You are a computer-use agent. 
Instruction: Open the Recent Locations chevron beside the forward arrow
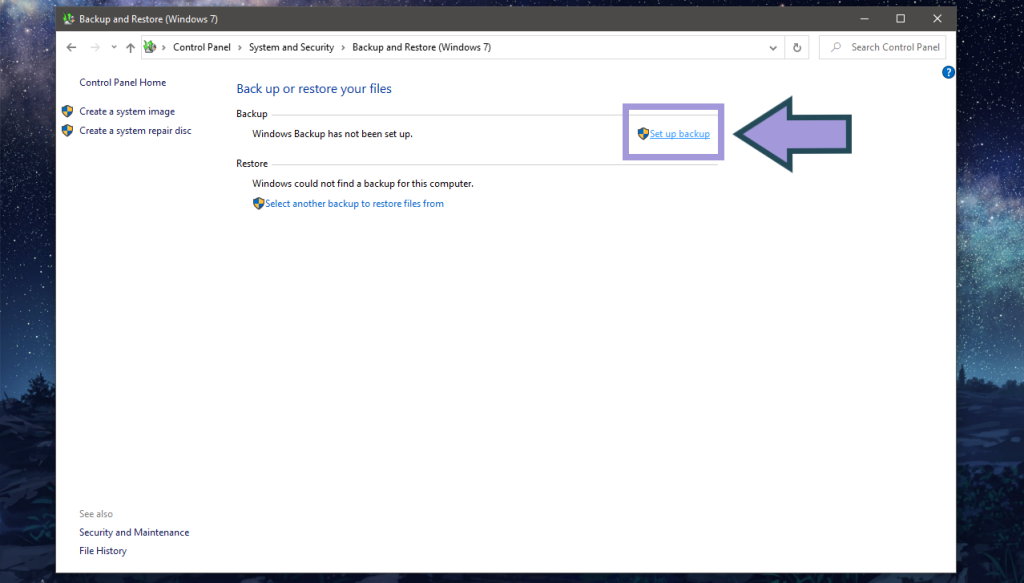click(x=113, y=47)
